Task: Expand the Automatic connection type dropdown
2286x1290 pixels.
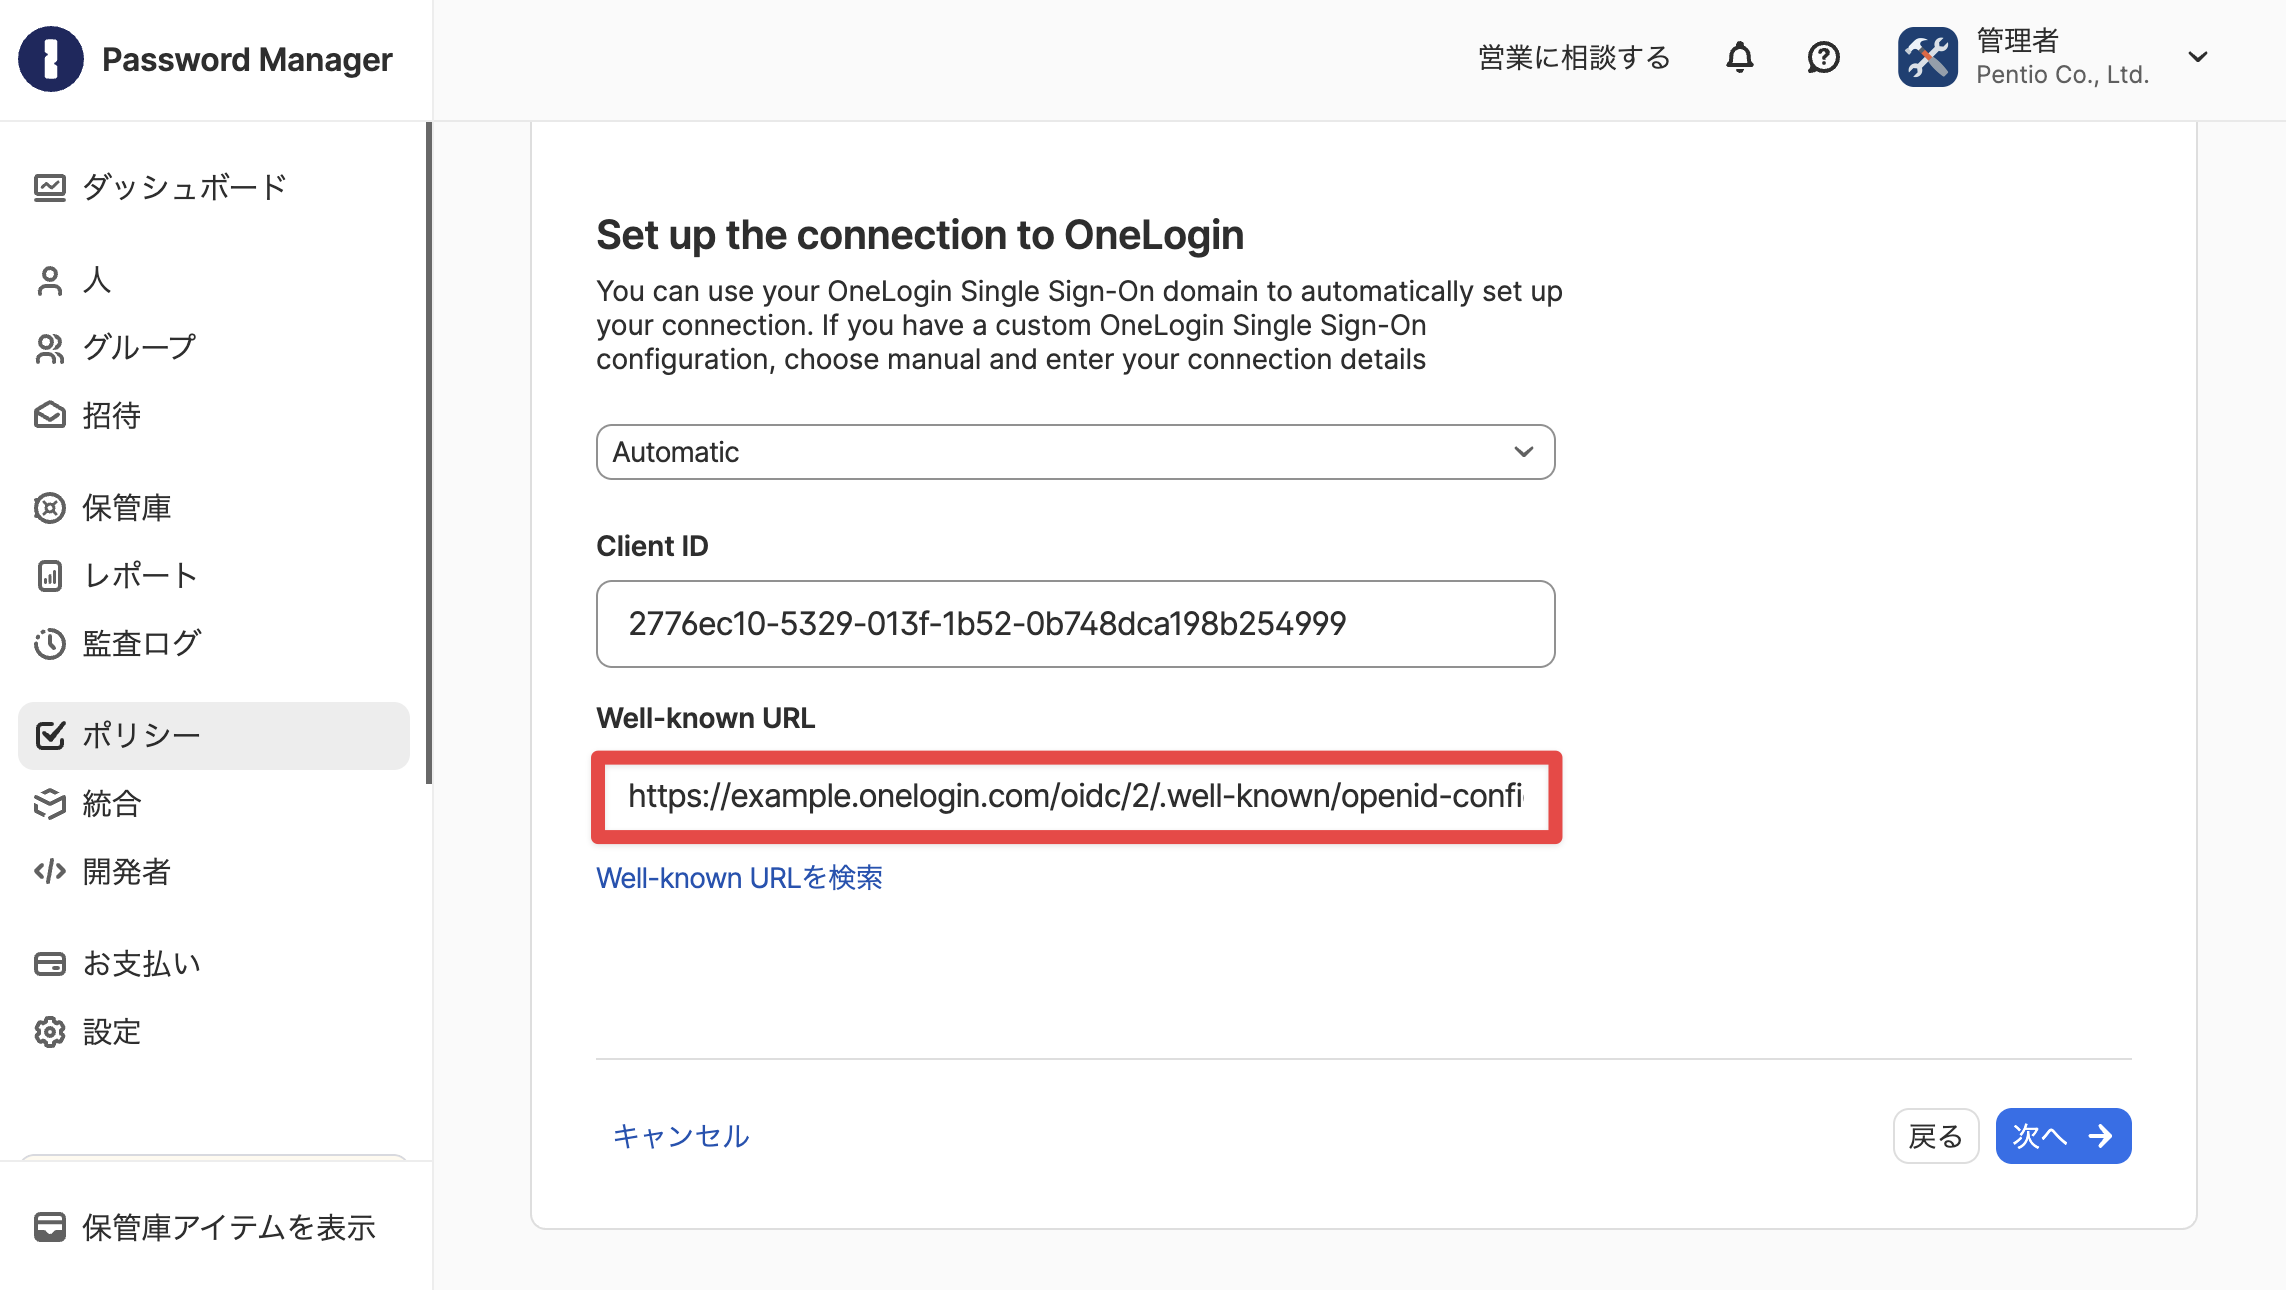Action: pyautogui.click(x=1075, y=452)
